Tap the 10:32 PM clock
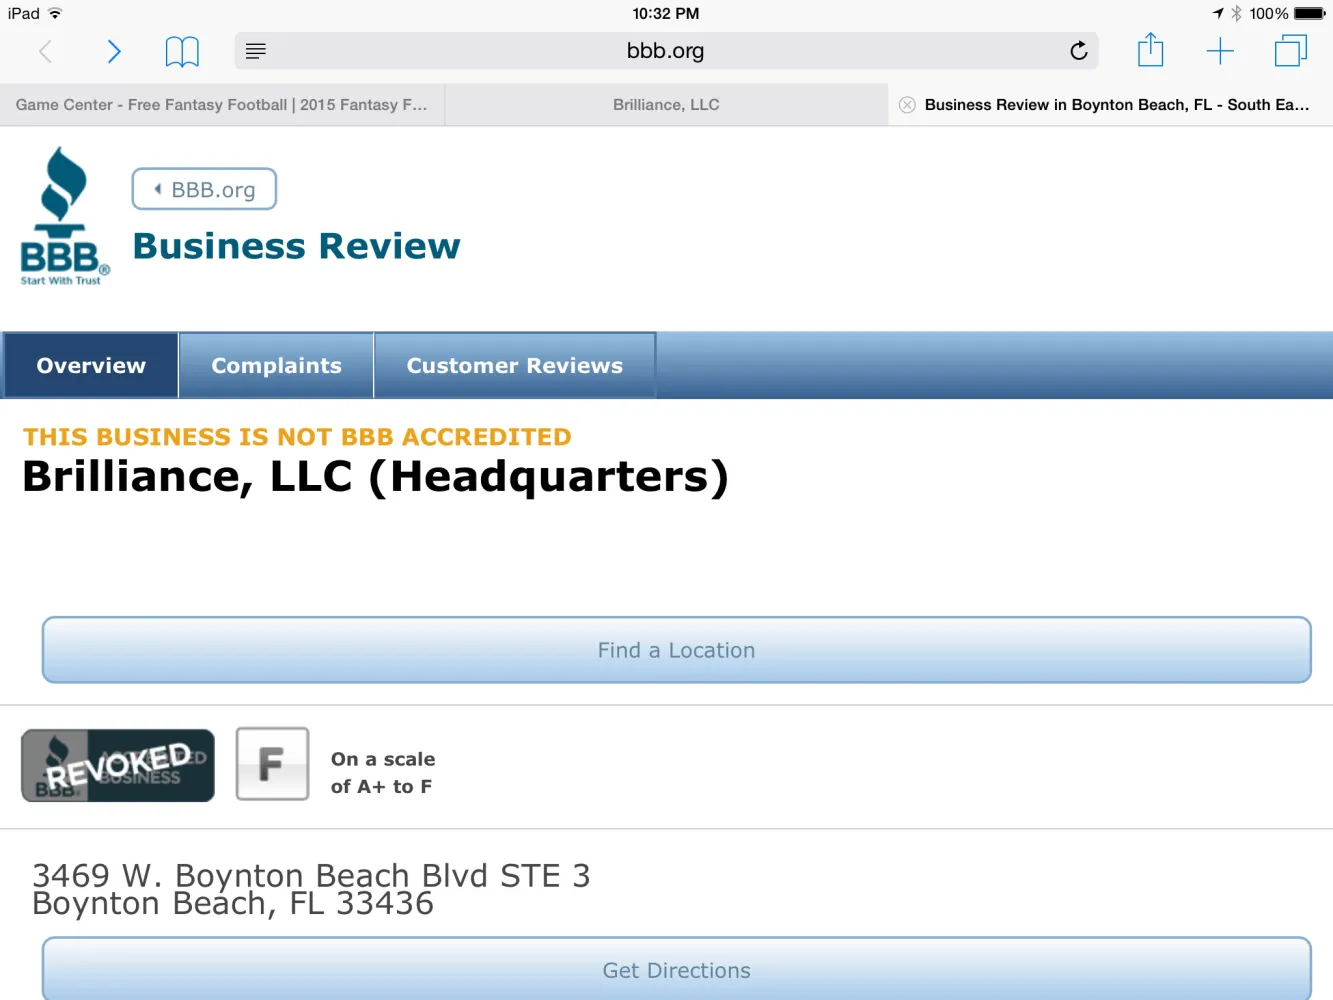The image size is (1333, 1000). tap(666, 14)
